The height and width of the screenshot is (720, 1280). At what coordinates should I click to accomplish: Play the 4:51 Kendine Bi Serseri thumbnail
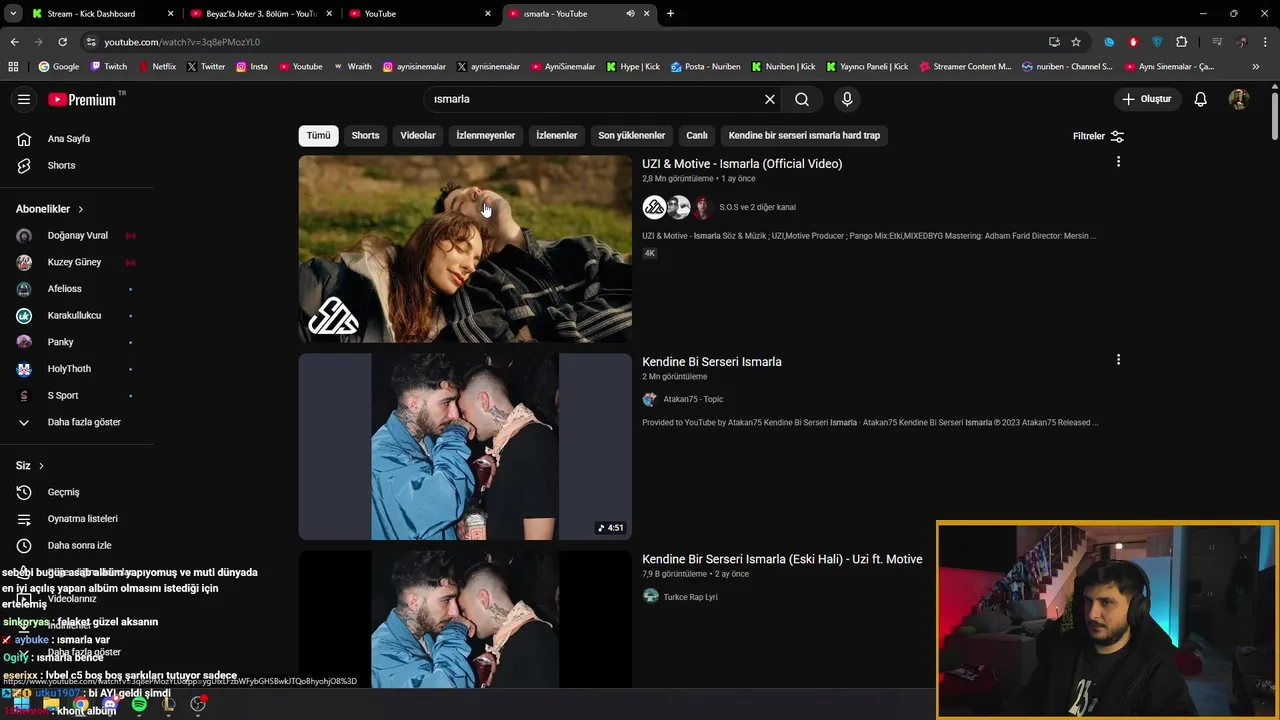coord(465,446)
